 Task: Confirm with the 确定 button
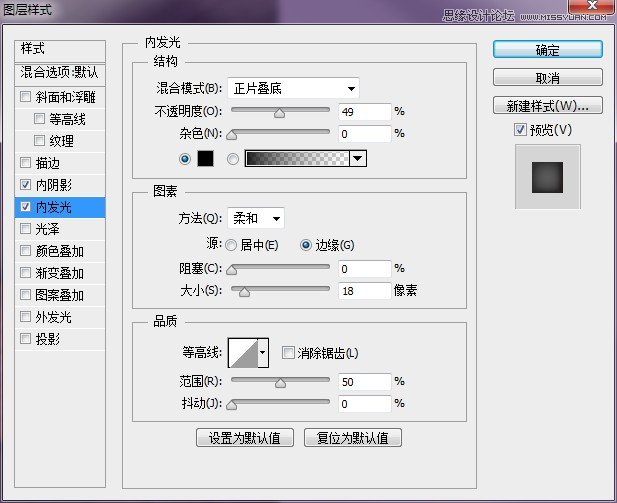point(547,50)
